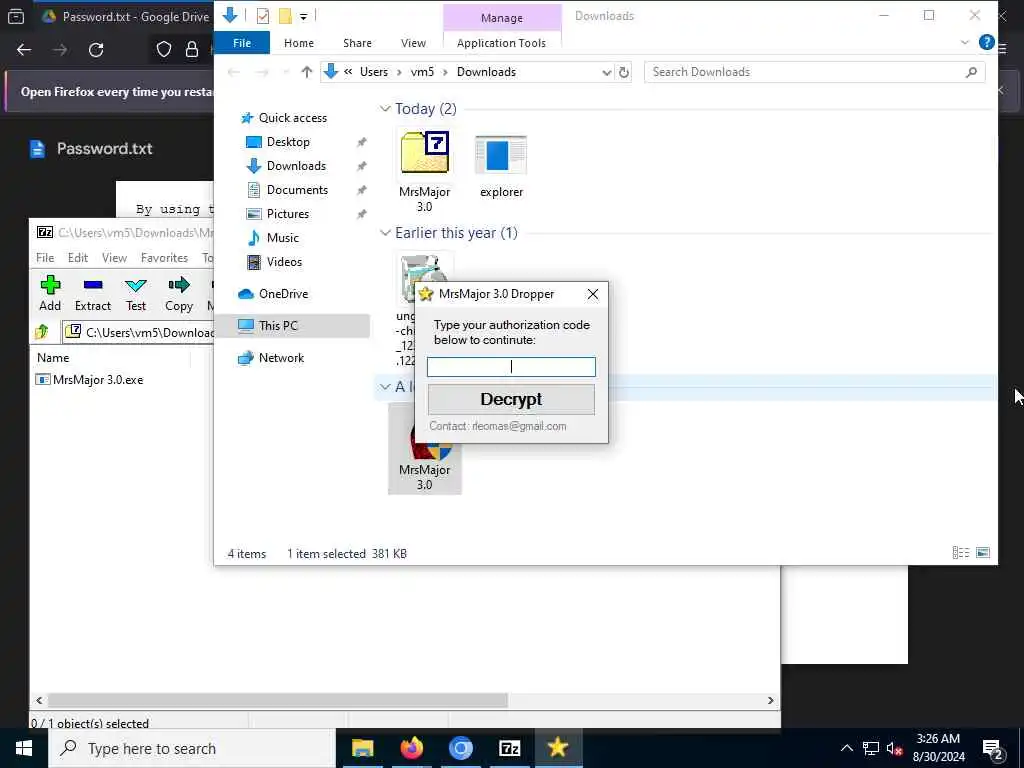The width and height of the screenshot is (1024, 768).
Task: Show hidden system tray icons
Action: [846, 748]
